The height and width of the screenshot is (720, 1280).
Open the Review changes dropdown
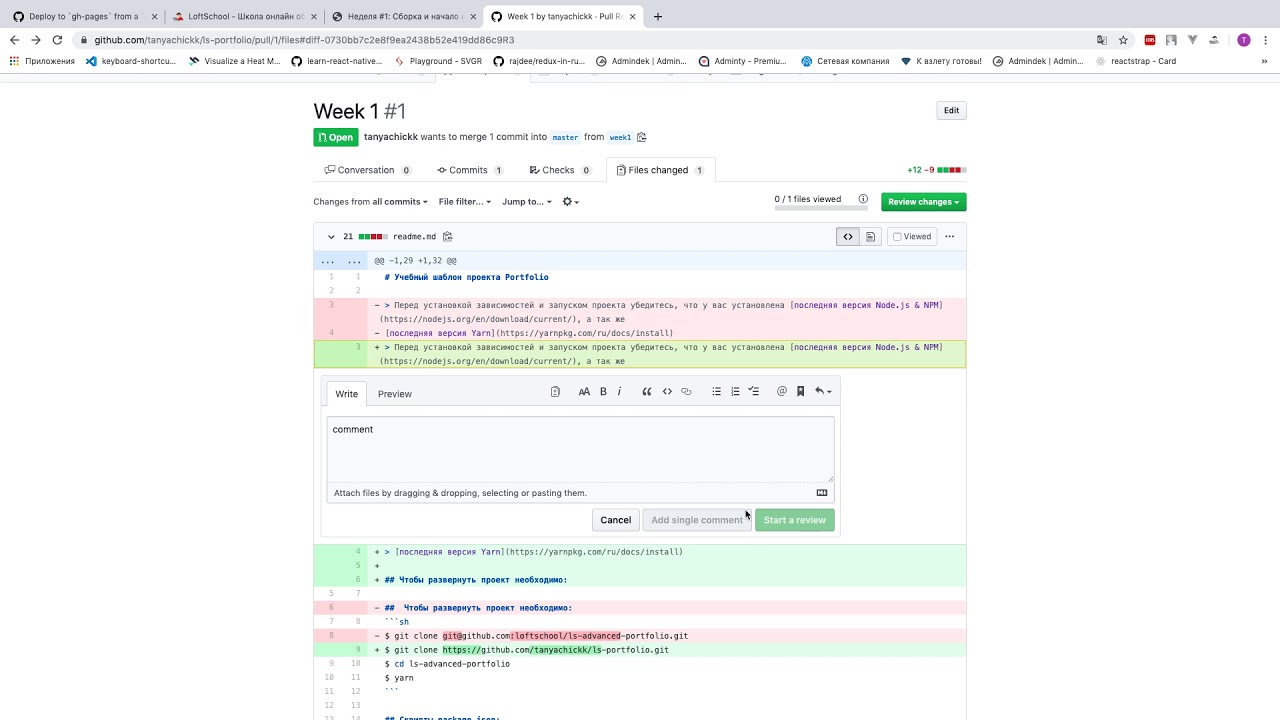pos(923,202)
